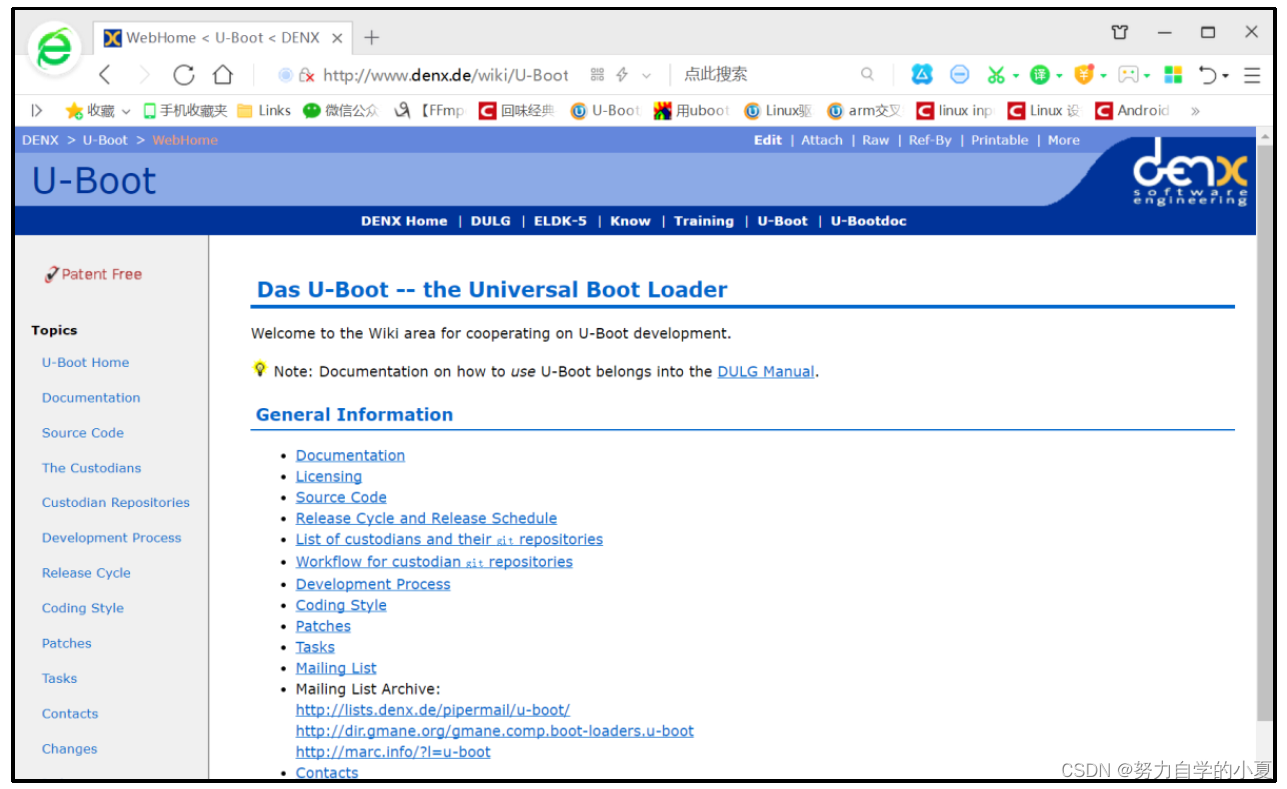The height and width of the screenshot is (789, 1287).
Task: Click the green translate extension icon
Action: pos(1040,74)
